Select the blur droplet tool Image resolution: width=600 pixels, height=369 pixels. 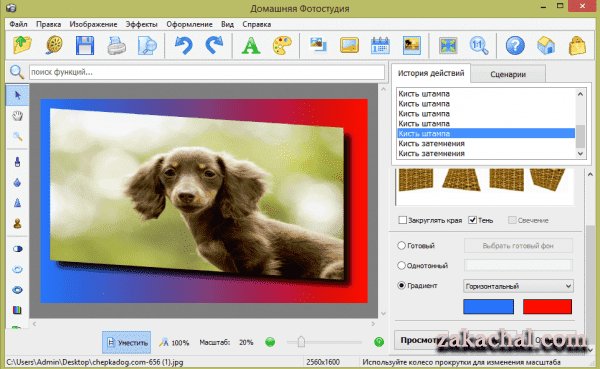[x=17, y=182]
